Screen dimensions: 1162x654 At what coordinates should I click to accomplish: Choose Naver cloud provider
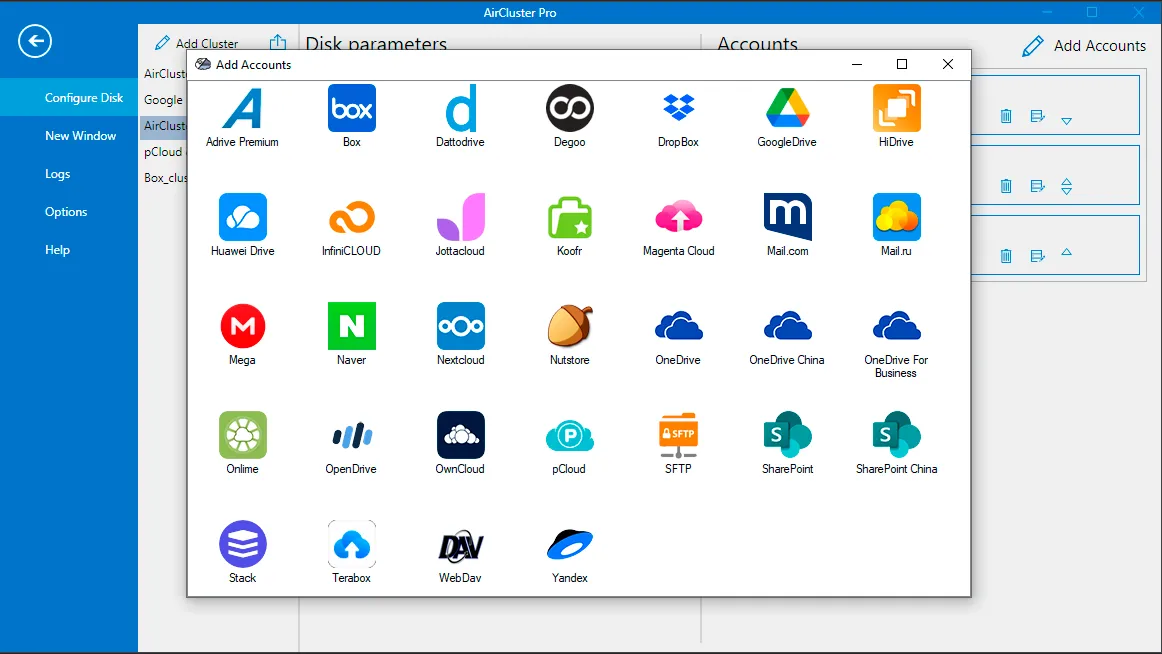pos(351,327)
